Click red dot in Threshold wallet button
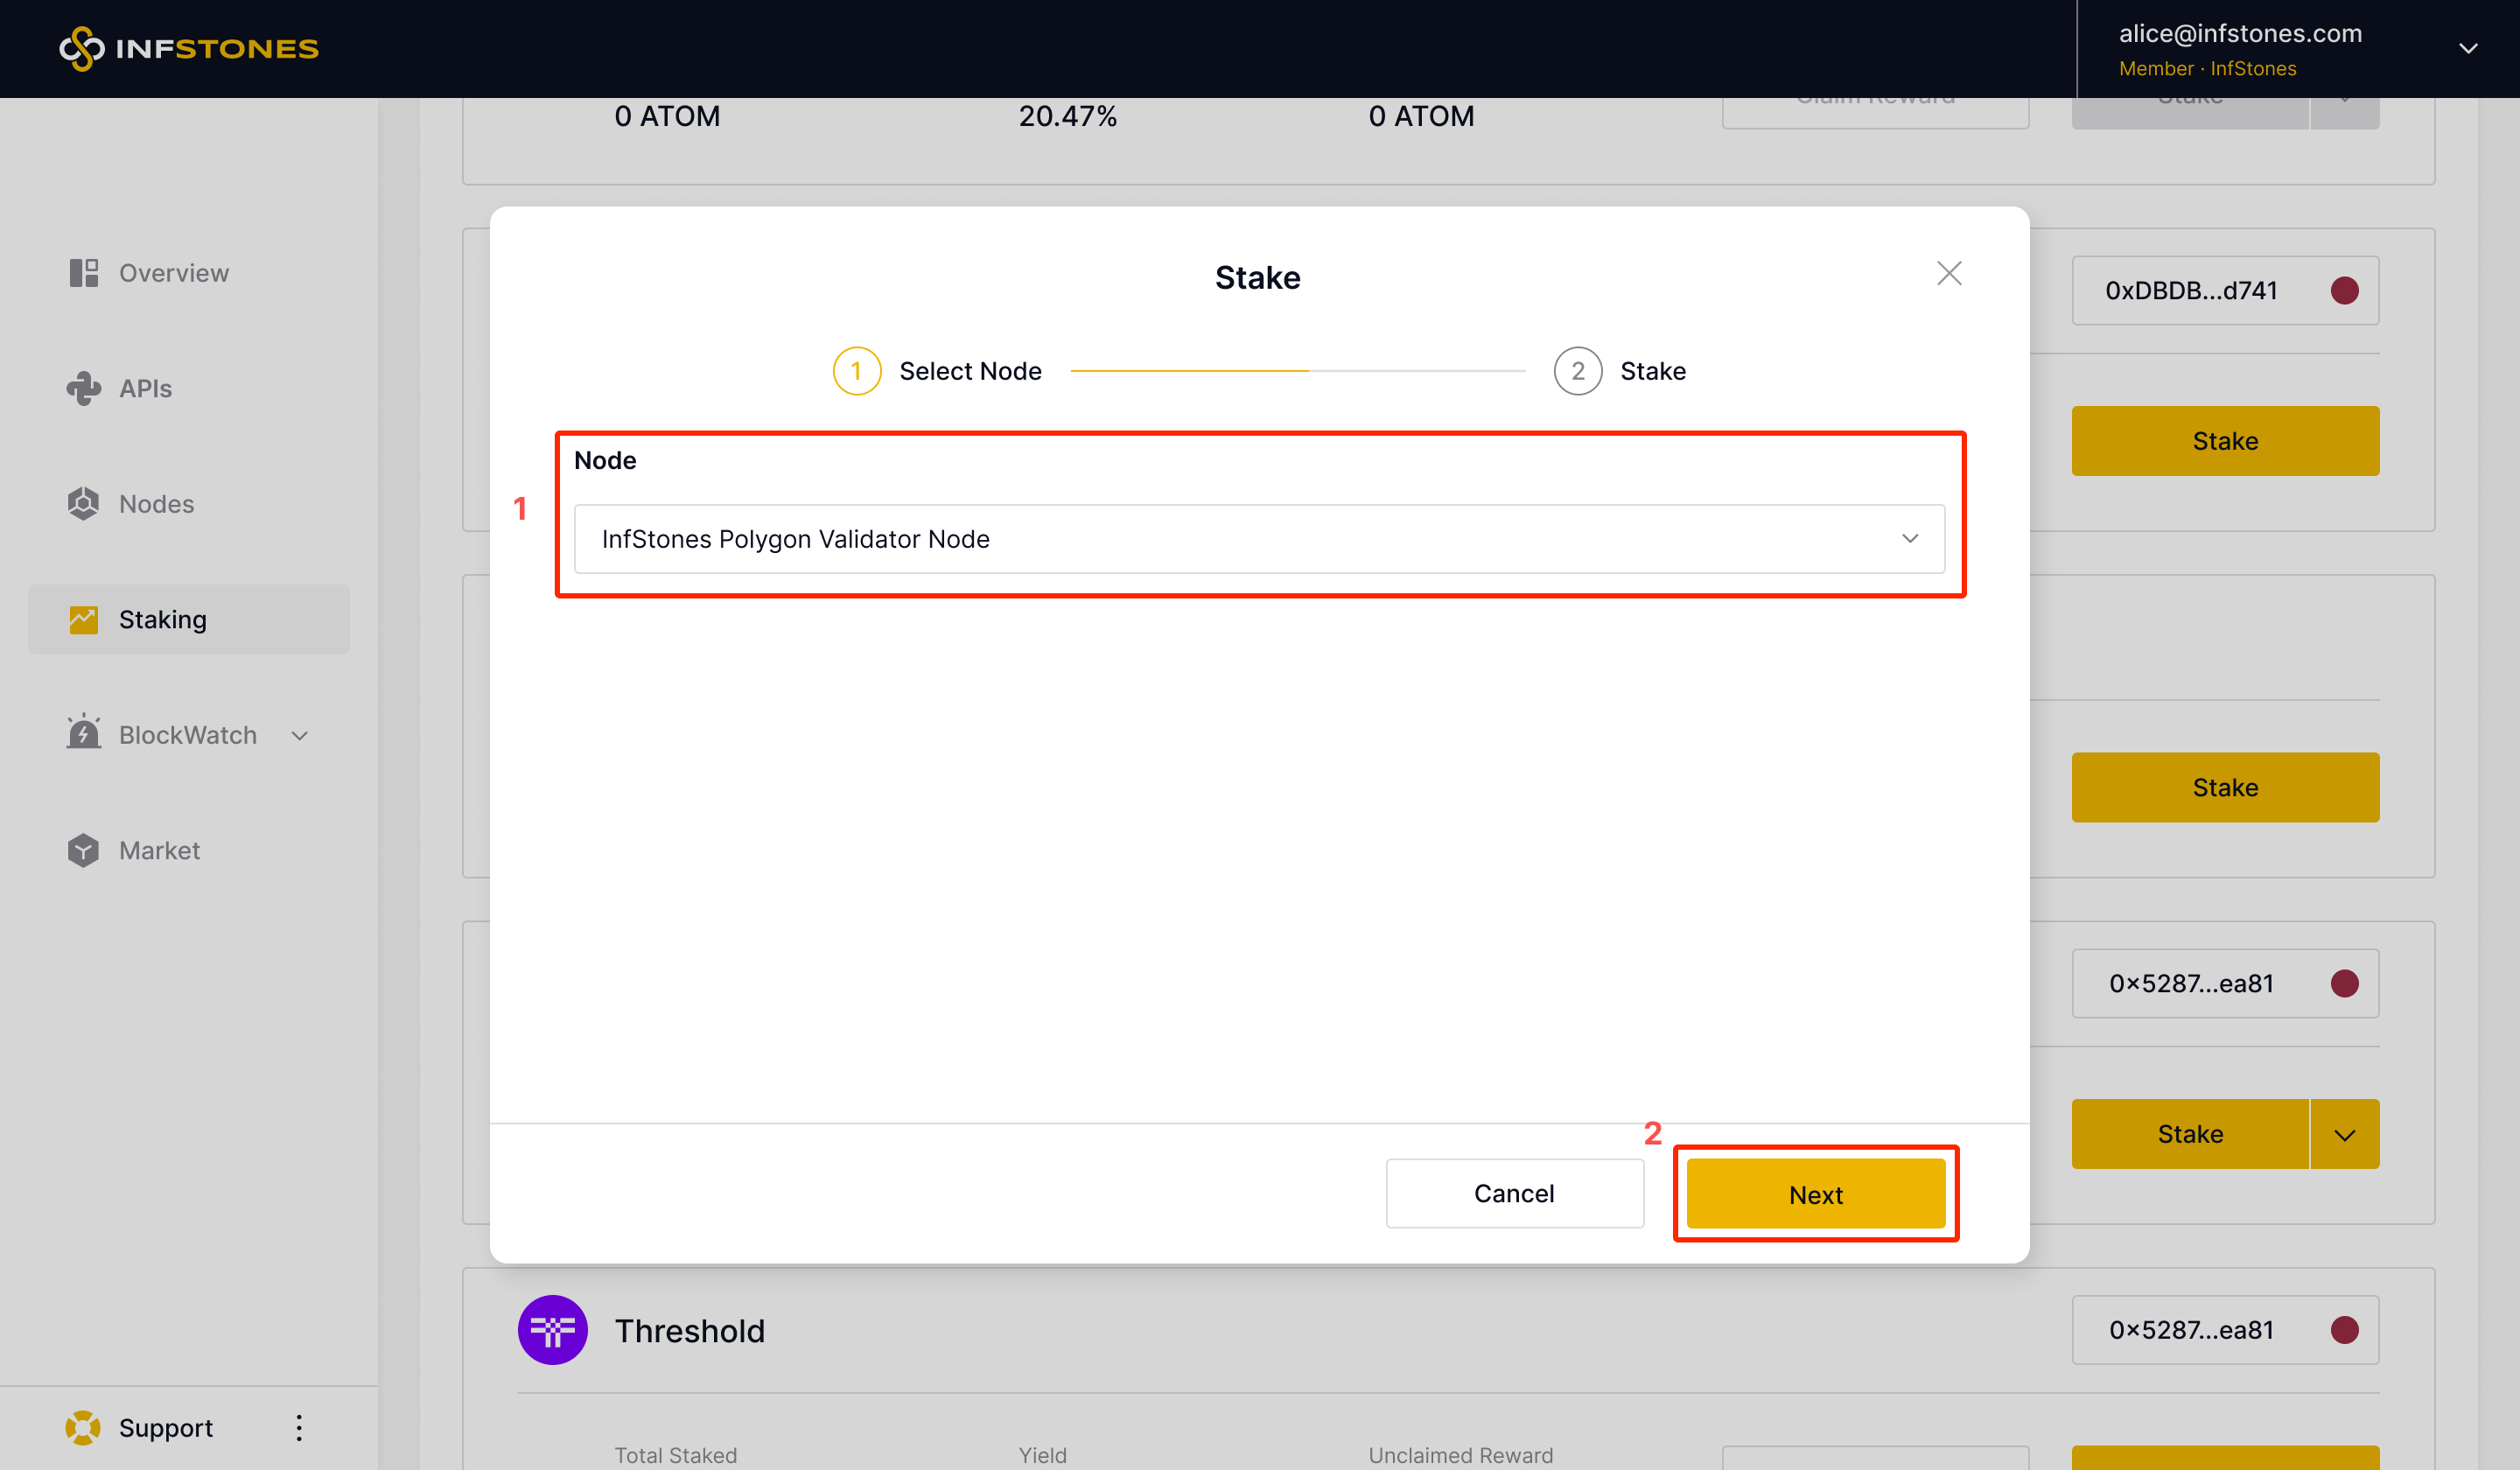This screenshot has width=2520, height=1470. (x=2344, y=1330)
